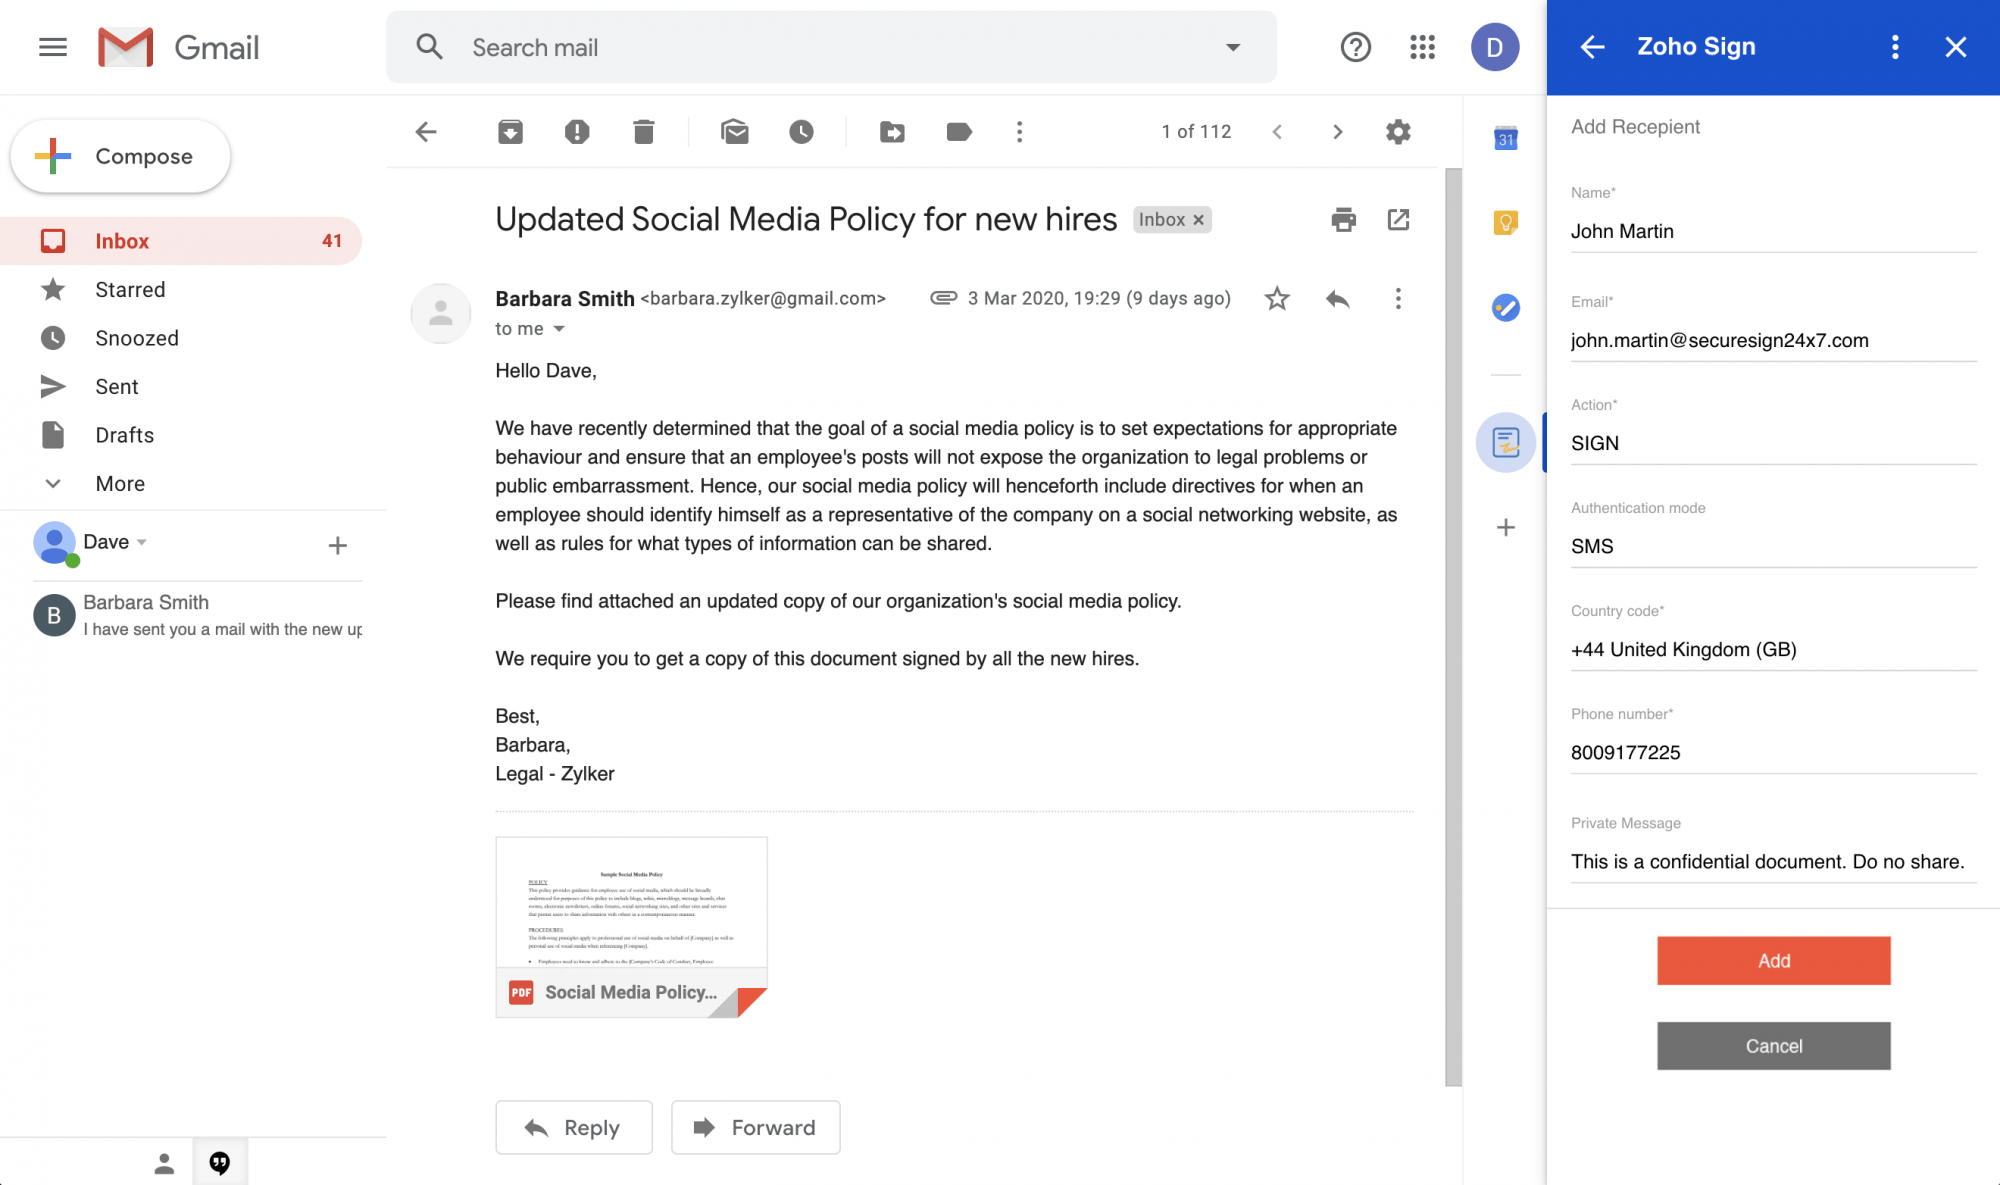Click the Archive icon in toolbar
The height and width of the screenshot is (1185, 2000).
point(510,132)
